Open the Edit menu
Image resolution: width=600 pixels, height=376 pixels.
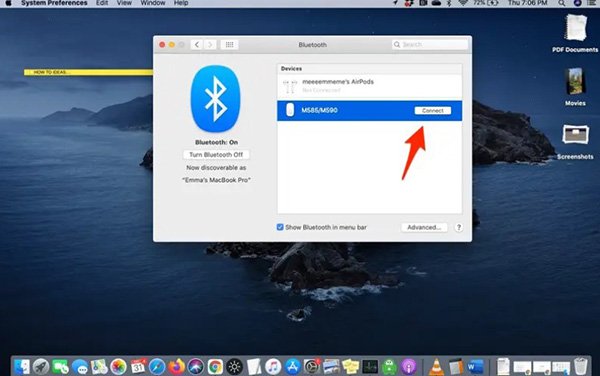(102, 3)
